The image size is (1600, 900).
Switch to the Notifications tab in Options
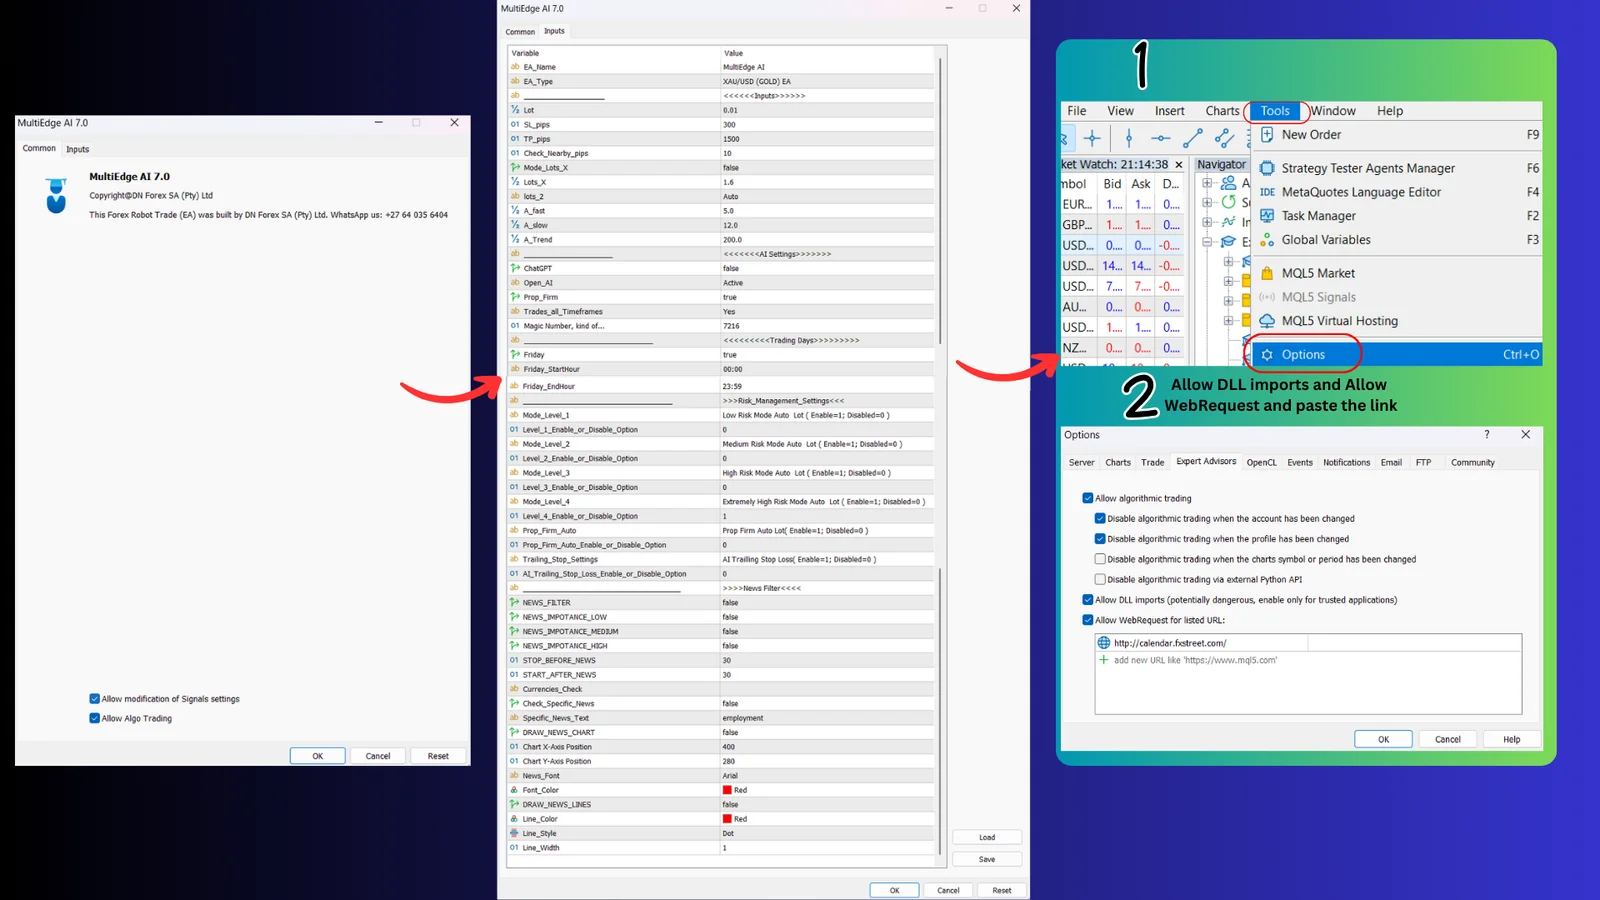tap(1346, 462)
